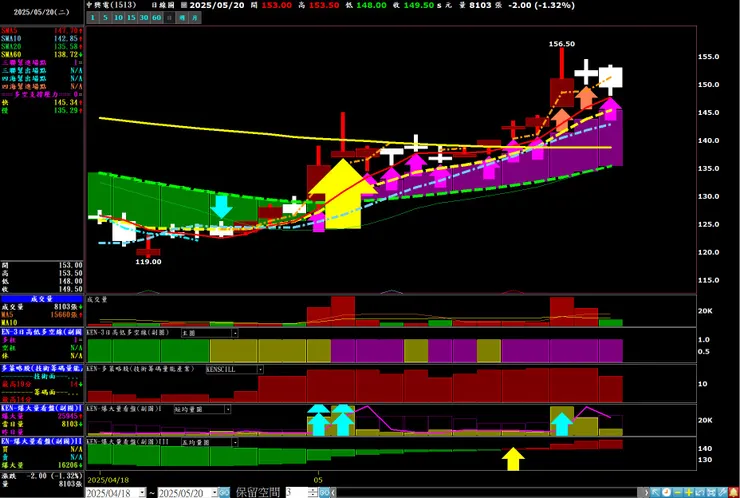
Task: Select the EN-3日高低多空線(副圖) panel header
Action: pos(42,332)
